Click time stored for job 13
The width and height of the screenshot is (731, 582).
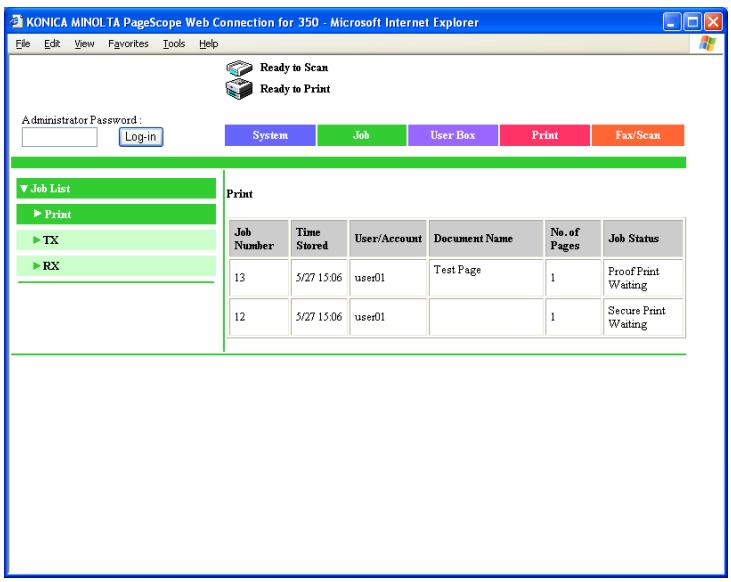tap(319, 278)
